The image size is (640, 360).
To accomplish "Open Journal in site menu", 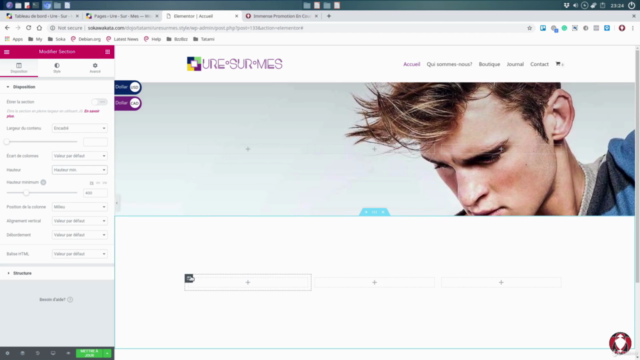I will pyautogui.click(x=515, y=64).
